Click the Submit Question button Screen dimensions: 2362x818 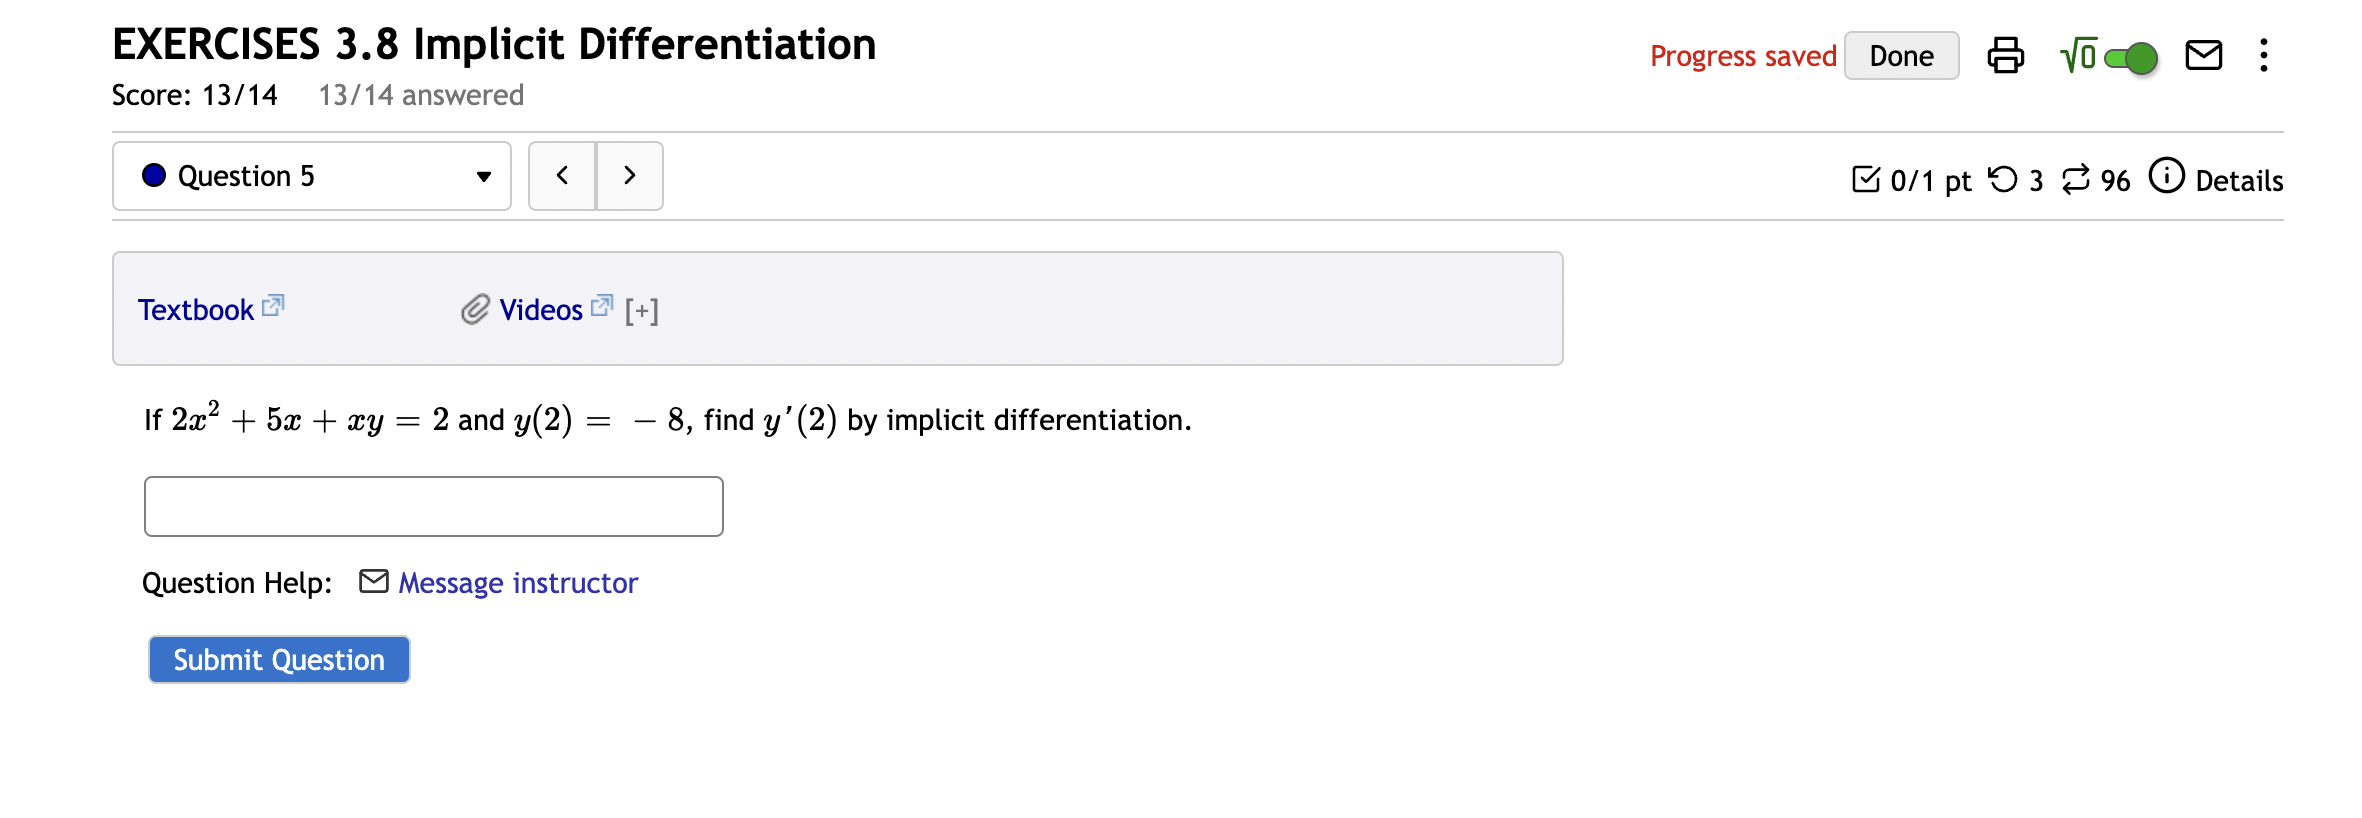tap(278, 659)
